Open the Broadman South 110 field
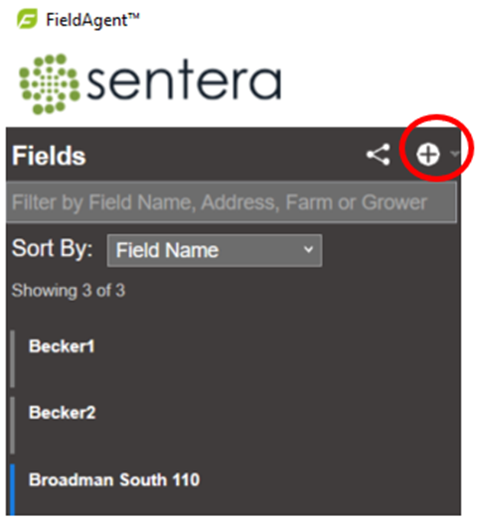480x520 pixels. [114, 480]
